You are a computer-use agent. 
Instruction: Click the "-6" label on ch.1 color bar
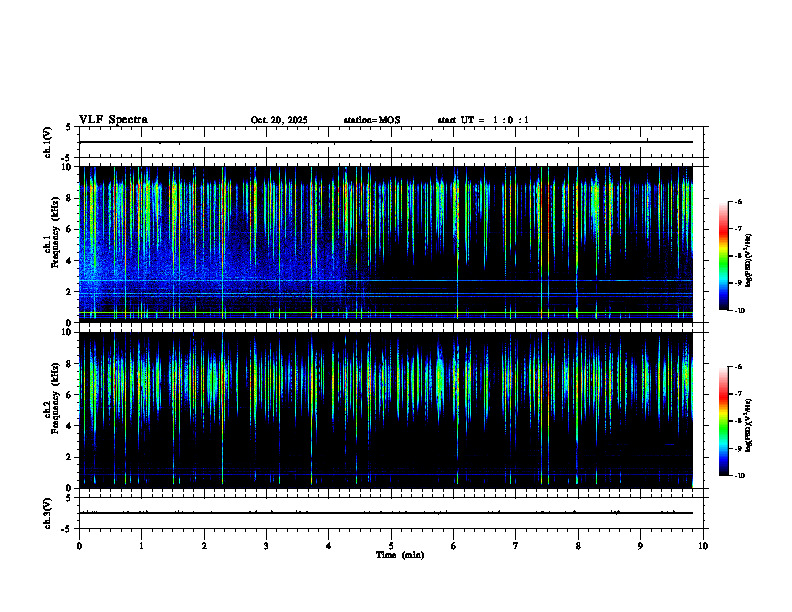tap(738, 201)
